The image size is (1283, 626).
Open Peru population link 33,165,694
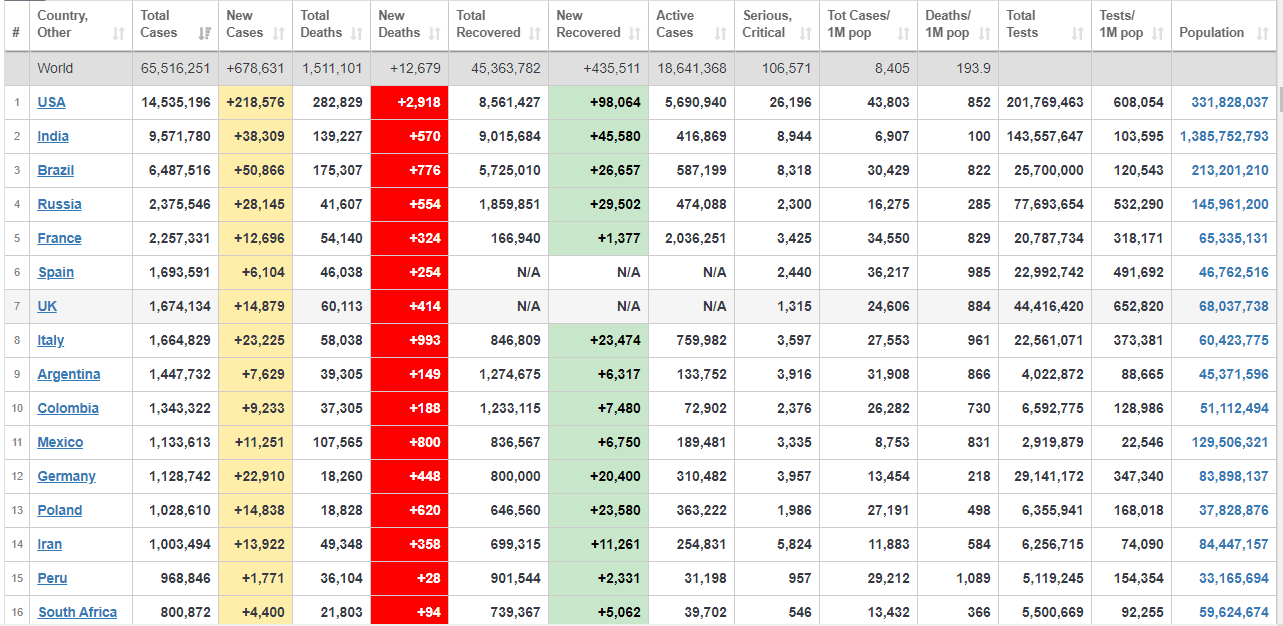coord(1234,578)
